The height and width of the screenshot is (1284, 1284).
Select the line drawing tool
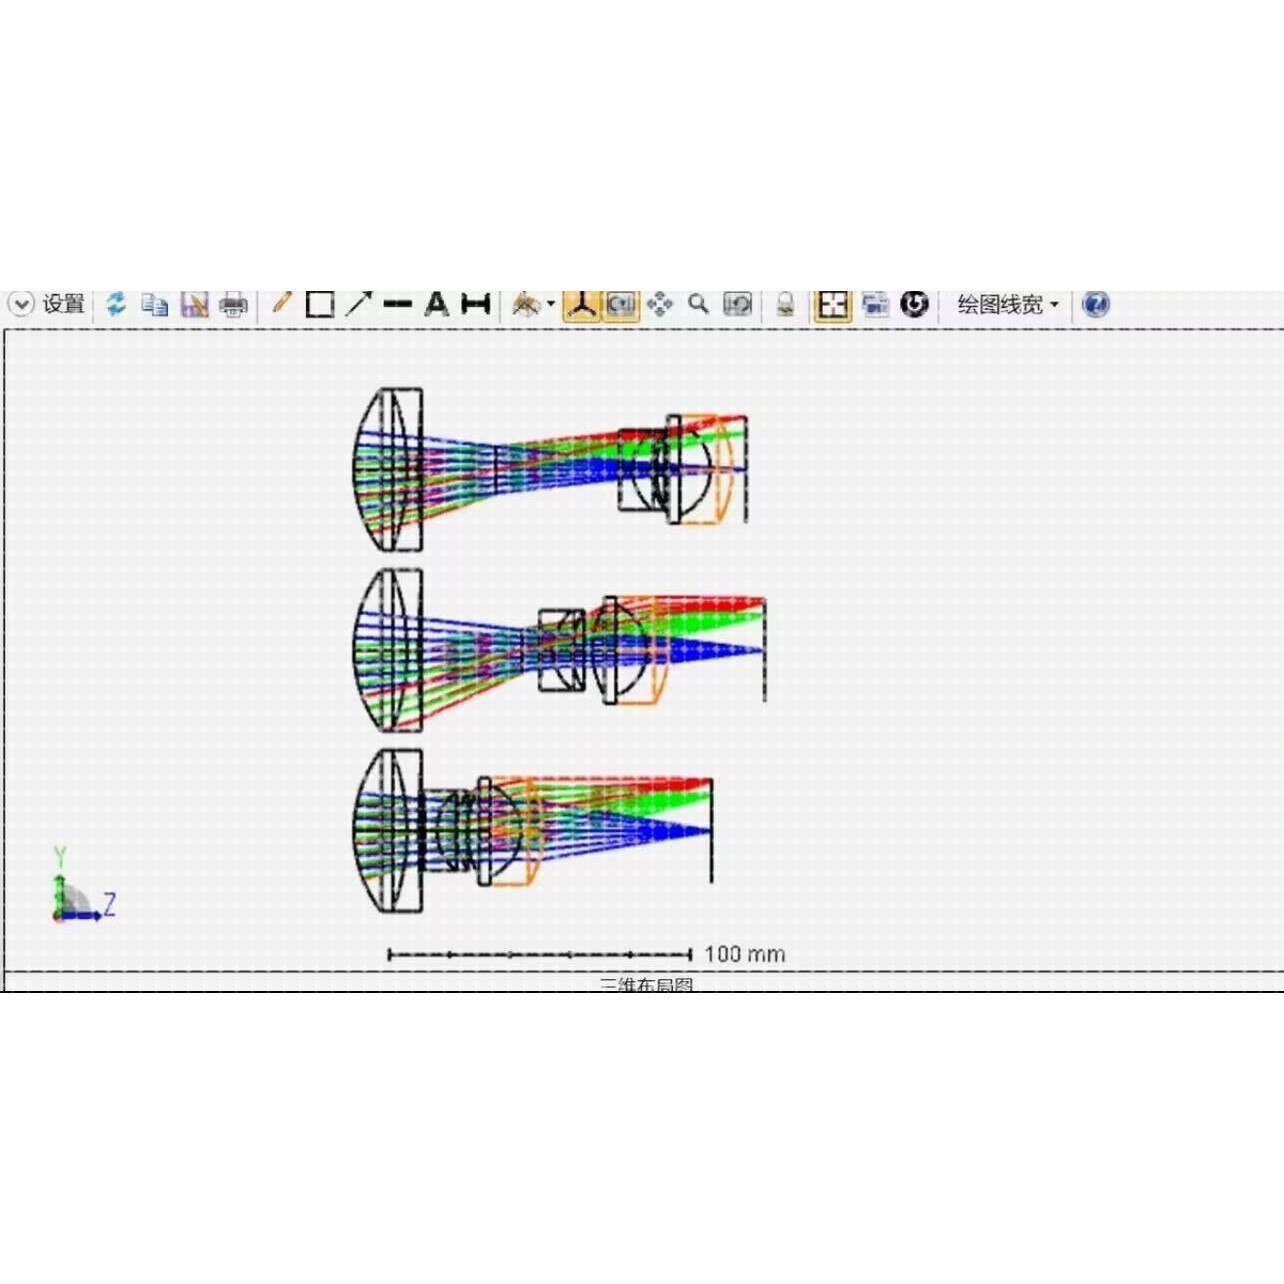tap(398, 304)
